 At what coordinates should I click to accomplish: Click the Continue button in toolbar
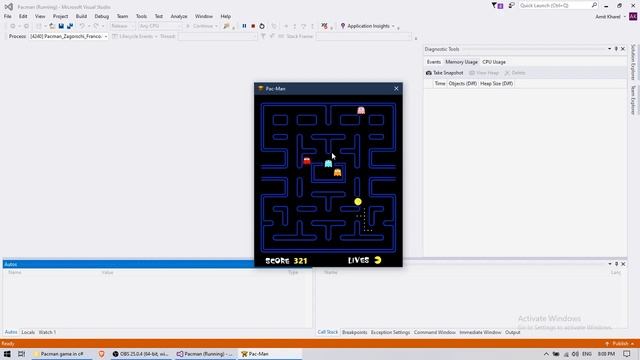(202, 26)
